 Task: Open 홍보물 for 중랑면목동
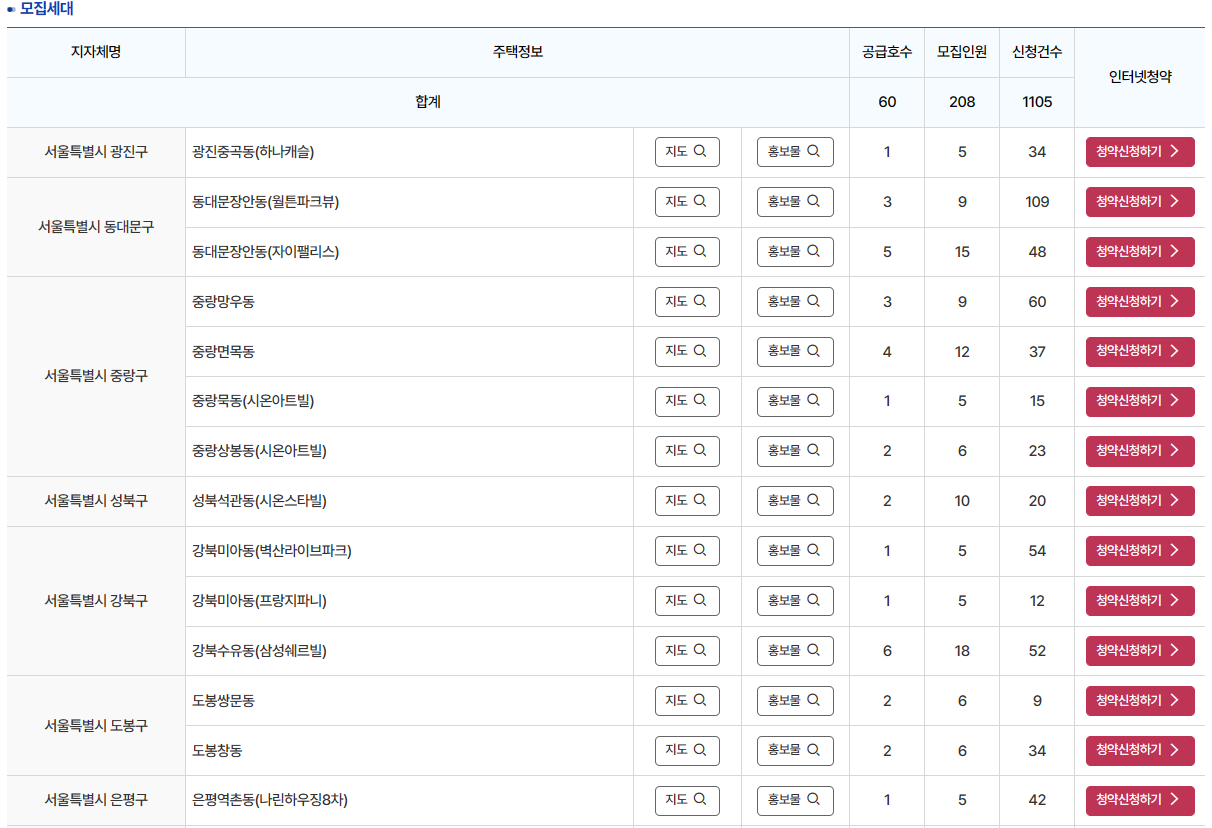coord(795,352)
